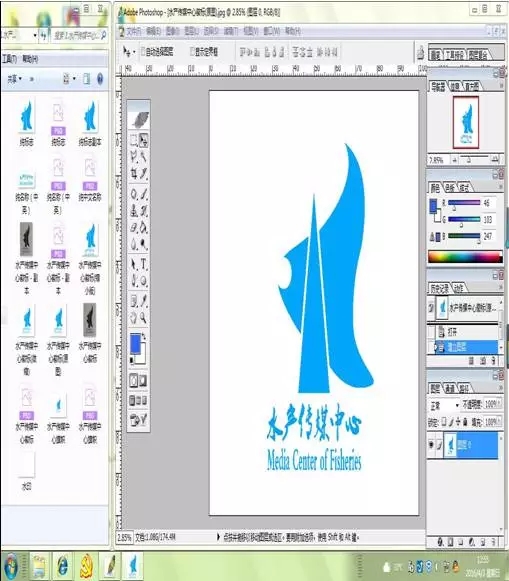This screenshot has width=509, height=581.
Task: Open the 不透明度 opacity slider arrow
Action: click(x=500, y=403)
